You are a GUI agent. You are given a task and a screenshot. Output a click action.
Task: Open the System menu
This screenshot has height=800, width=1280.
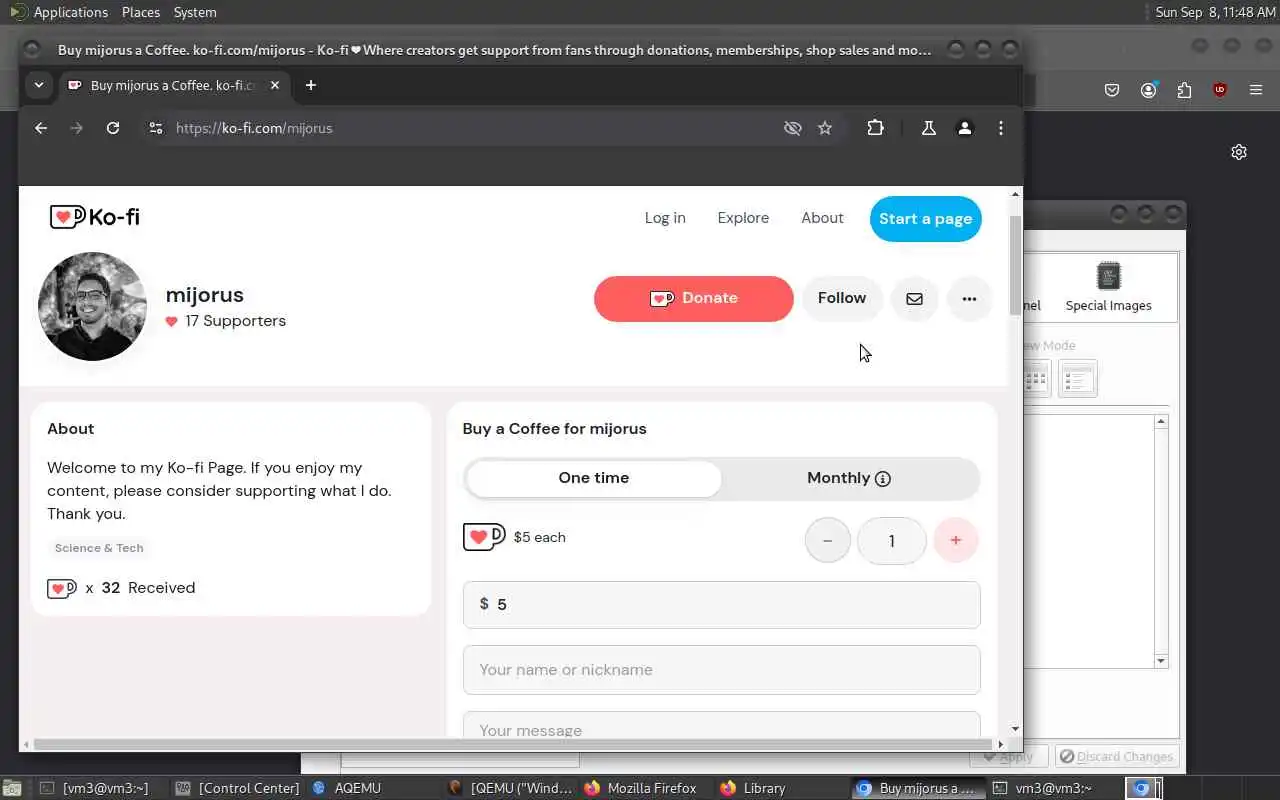pyautogui.click(x=195, y=12)
